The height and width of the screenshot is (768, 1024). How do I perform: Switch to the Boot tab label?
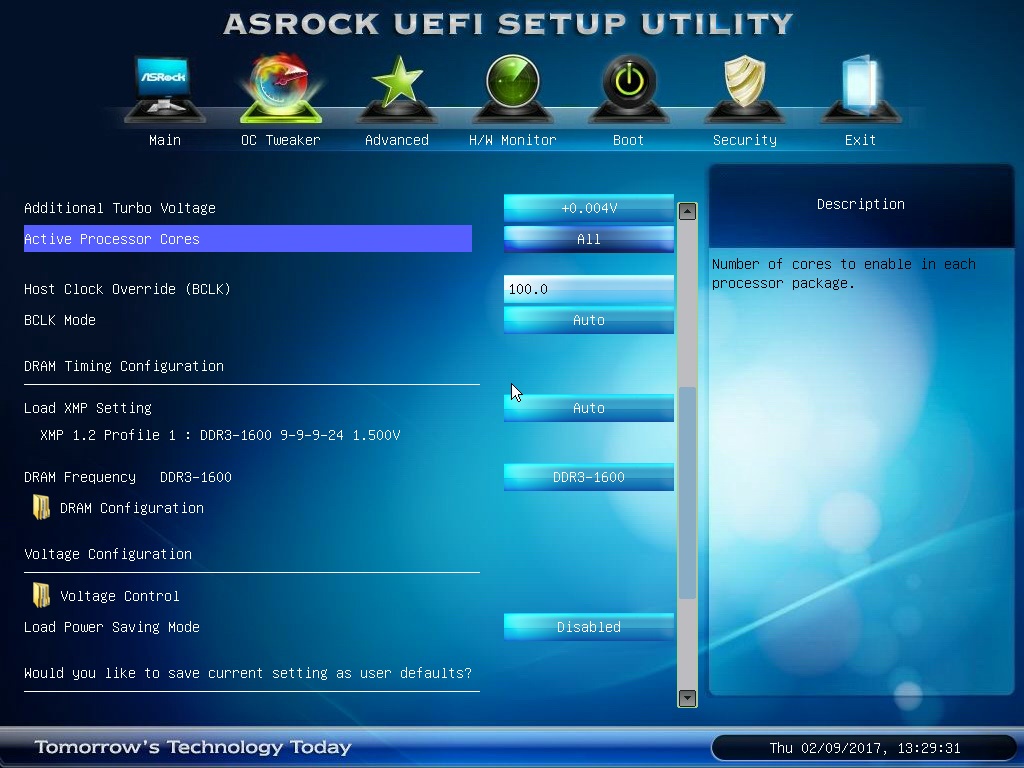[x=628, y=140]
